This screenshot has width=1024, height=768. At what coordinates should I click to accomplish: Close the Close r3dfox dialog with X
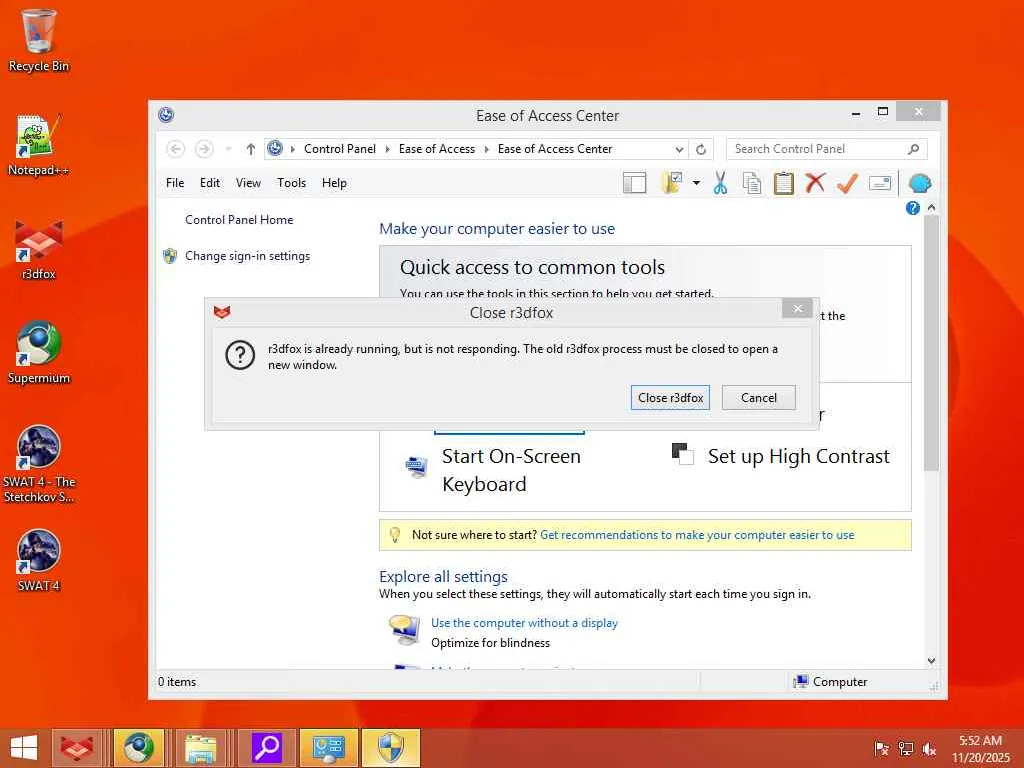[x=797, y=308]
